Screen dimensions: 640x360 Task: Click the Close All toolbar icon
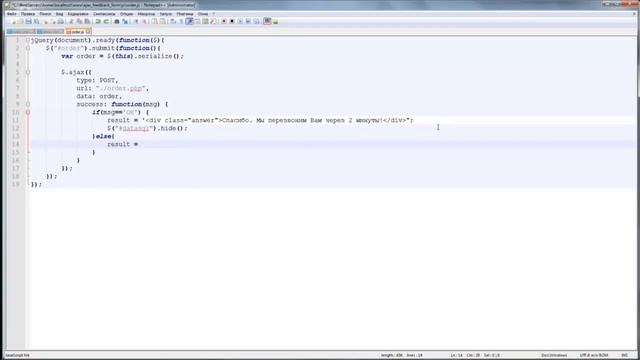[x=53, y=21]
